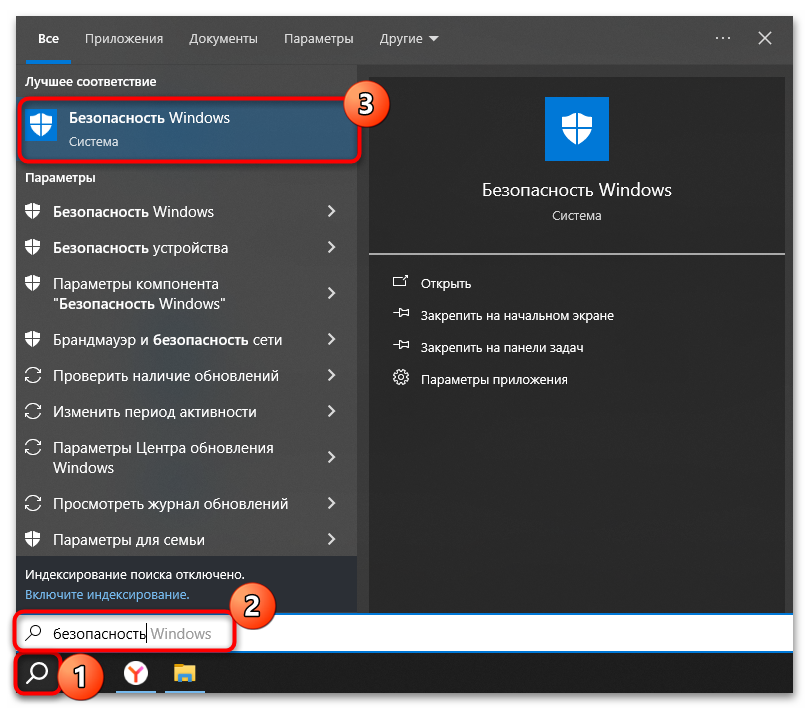Click the pin icon for Закрепить на начальном экране
The image size is (809, 709).
399,315
